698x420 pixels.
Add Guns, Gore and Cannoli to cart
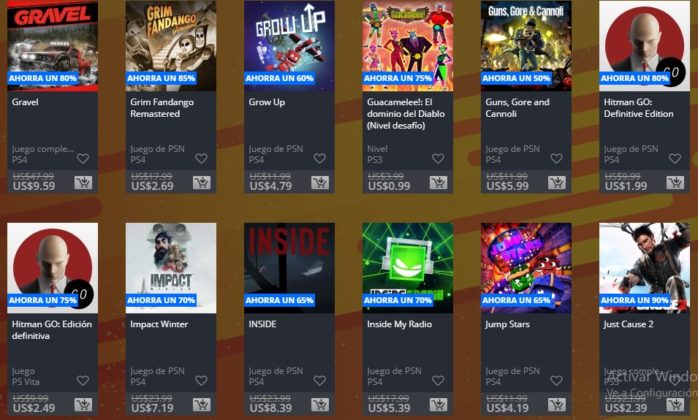click(x=557, y=183)
